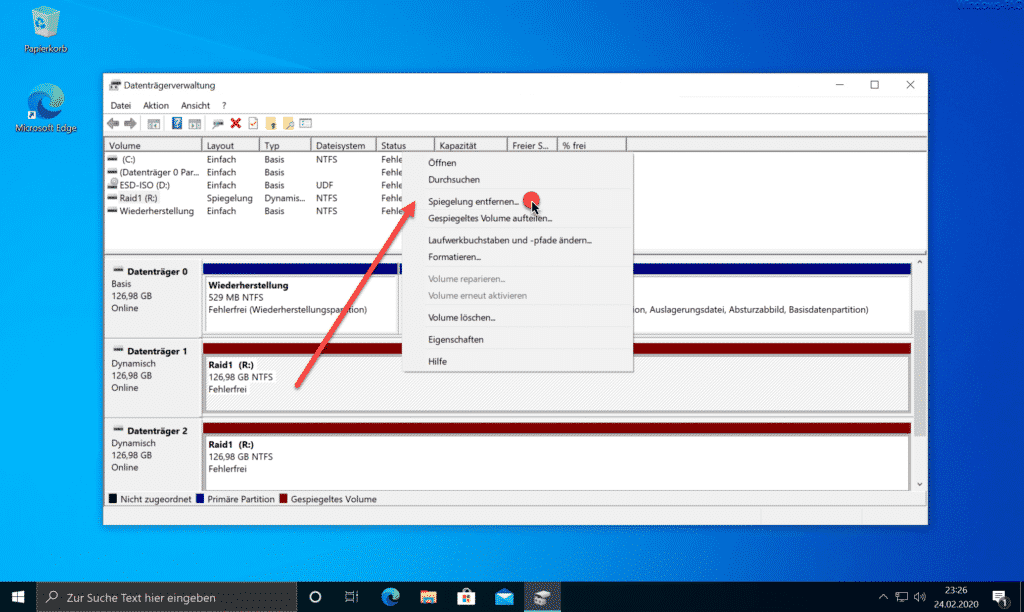Open the Papierkorb desktop icon
1024x612 pixels.
tap(45, 31)
